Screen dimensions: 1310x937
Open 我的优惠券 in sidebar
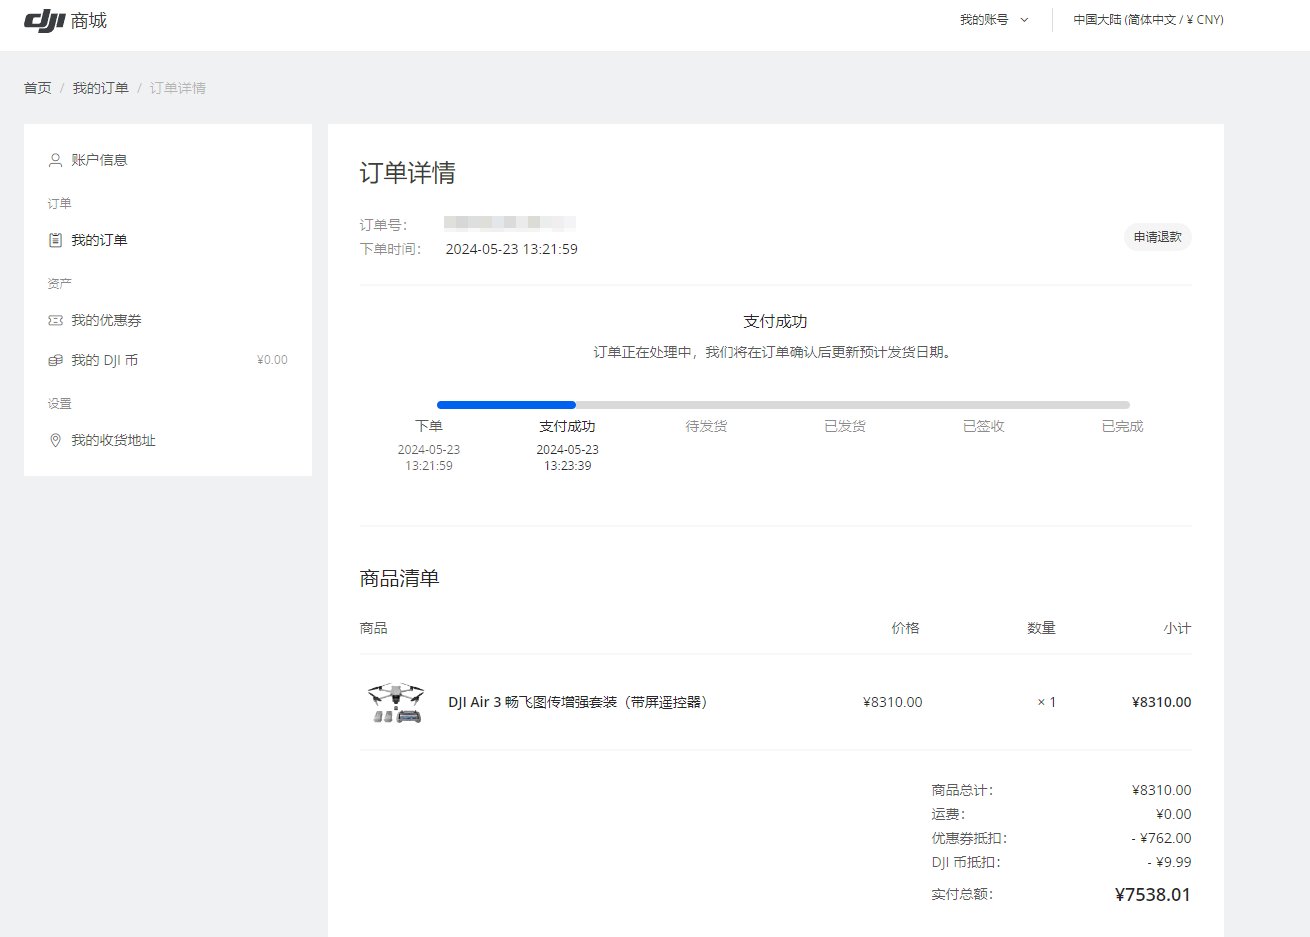pos(106,320)
